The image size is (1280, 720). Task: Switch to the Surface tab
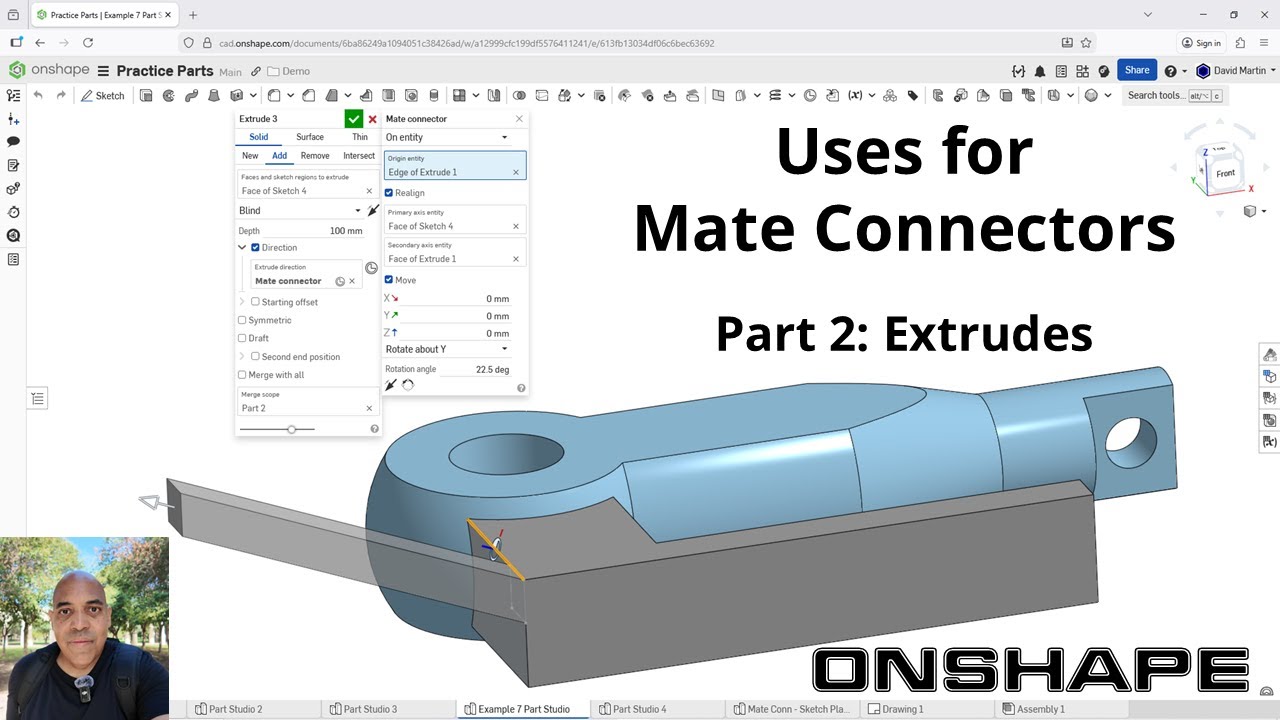click(310, 137)
